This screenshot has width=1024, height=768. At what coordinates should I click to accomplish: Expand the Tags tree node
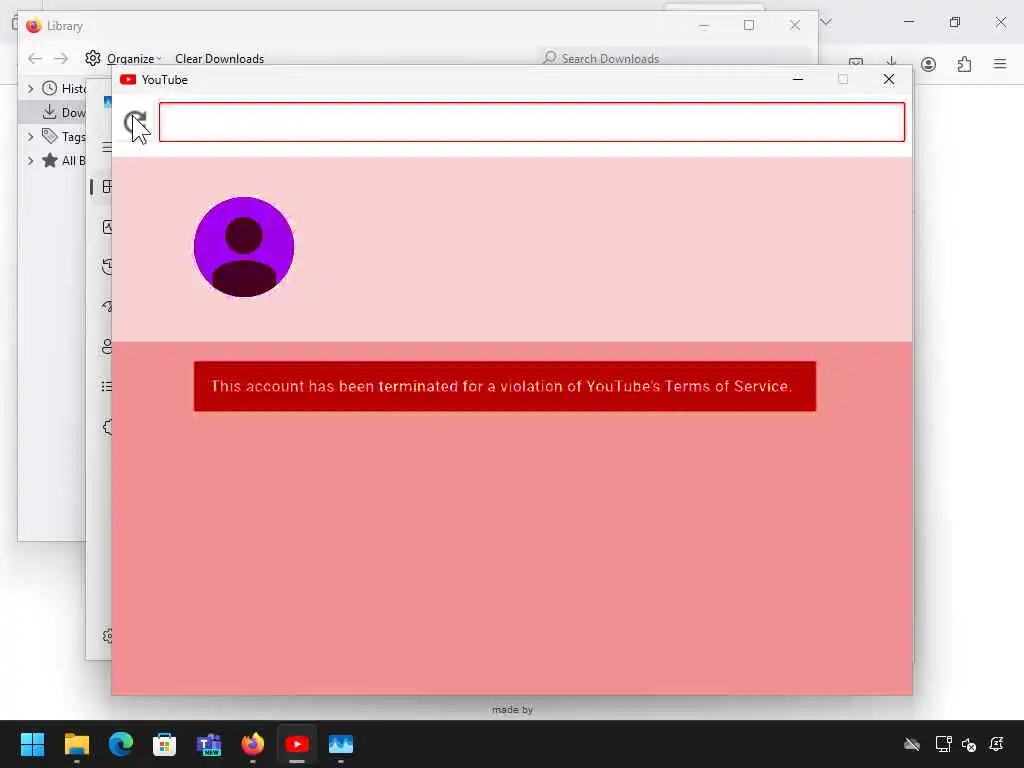point(30,136)
